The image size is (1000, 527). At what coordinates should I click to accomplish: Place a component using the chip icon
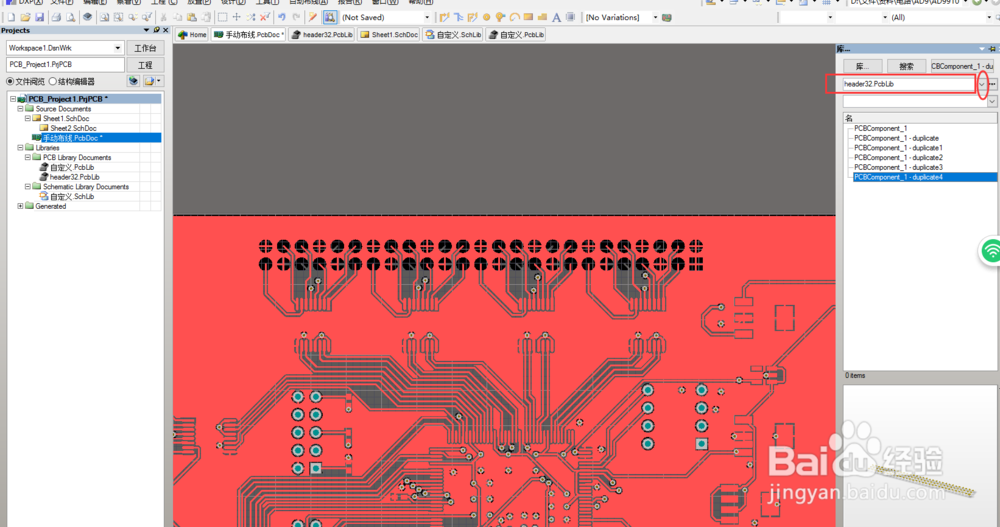pyautogui.click(x=570, y=17)
